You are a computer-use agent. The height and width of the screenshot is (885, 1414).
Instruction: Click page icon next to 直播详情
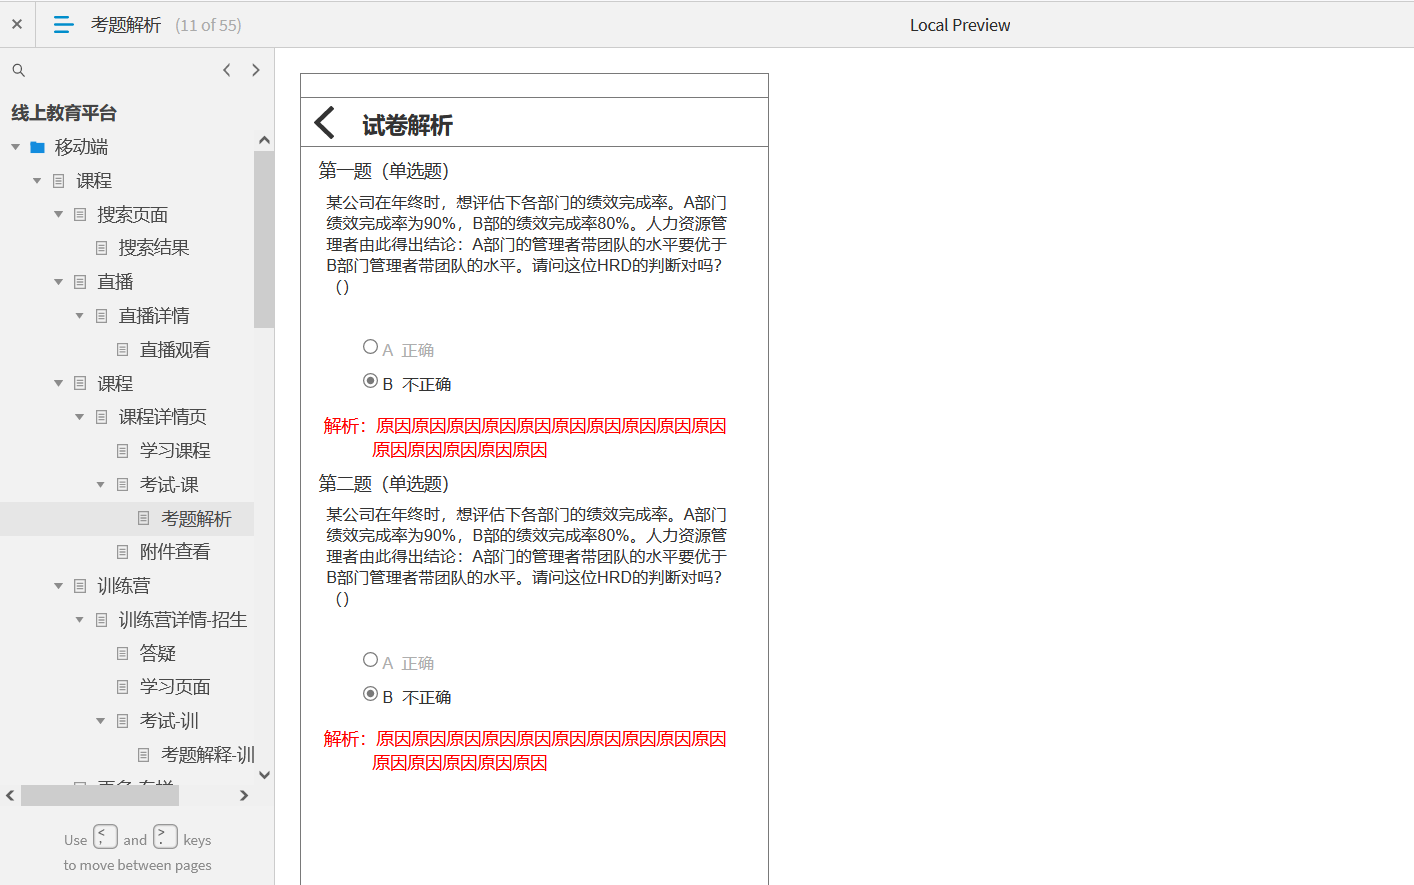(x=102, y=316)
